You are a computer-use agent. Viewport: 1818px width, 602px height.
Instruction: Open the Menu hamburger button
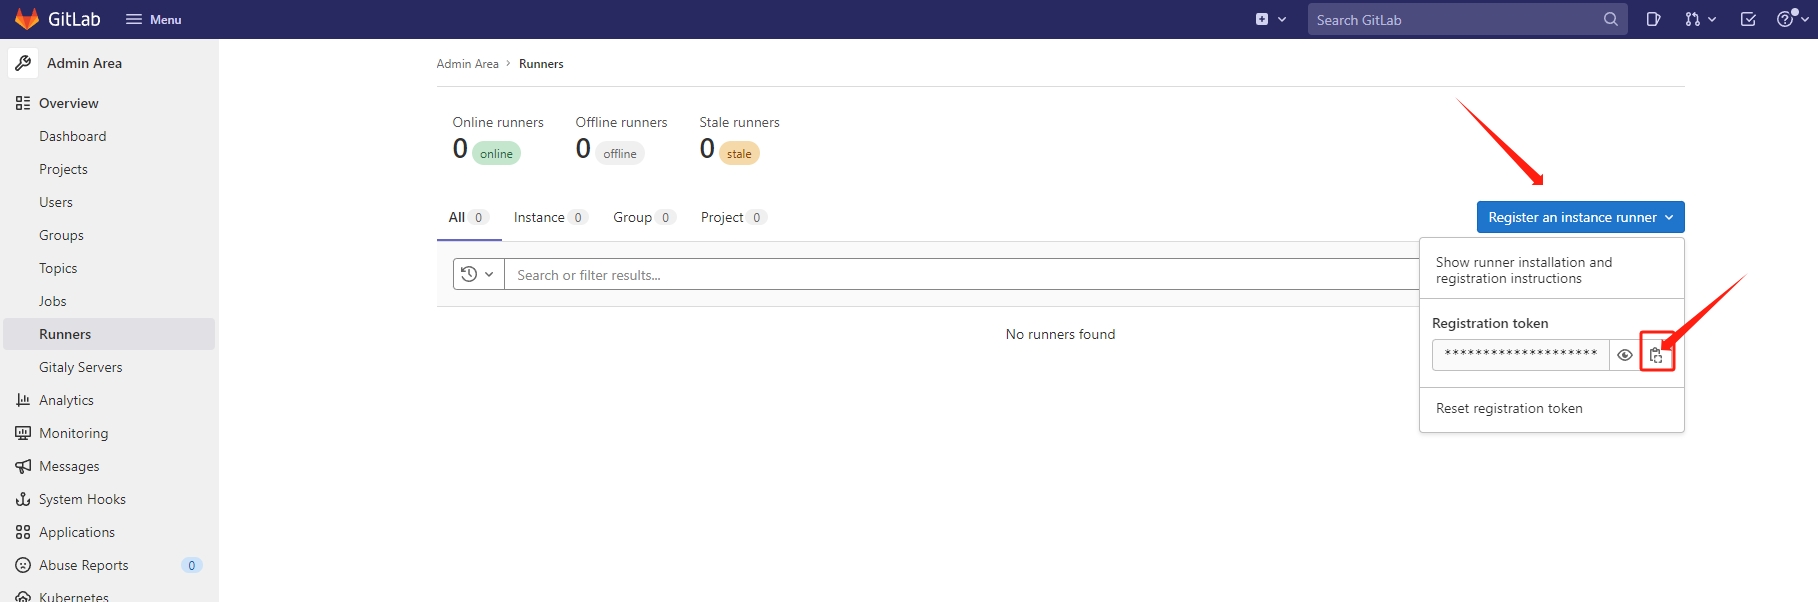153,19
